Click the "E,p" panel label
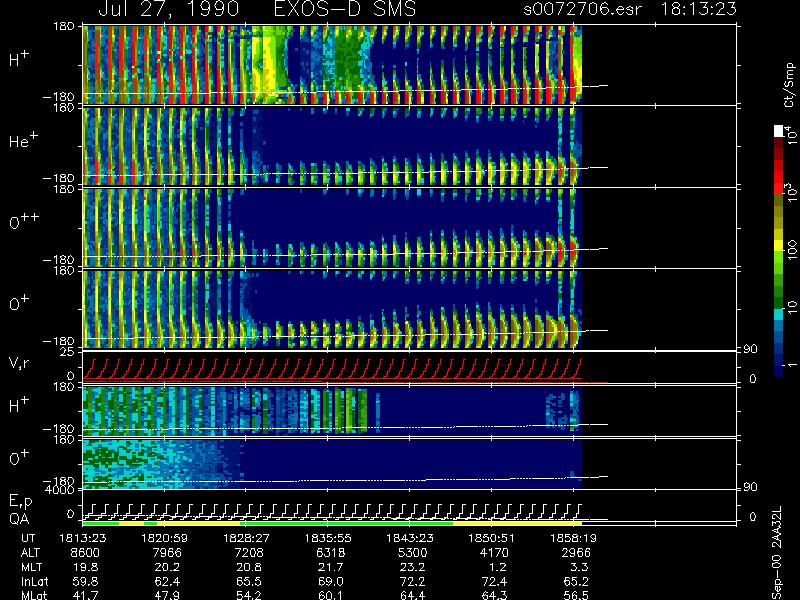800x600 pixels. pyautogui.click(x=20, y=502)
